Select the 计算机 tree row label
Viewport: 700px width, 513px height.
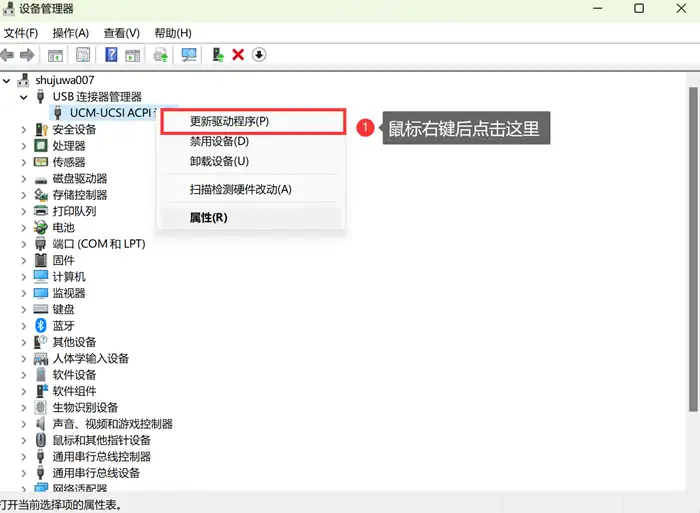point(69,277)
